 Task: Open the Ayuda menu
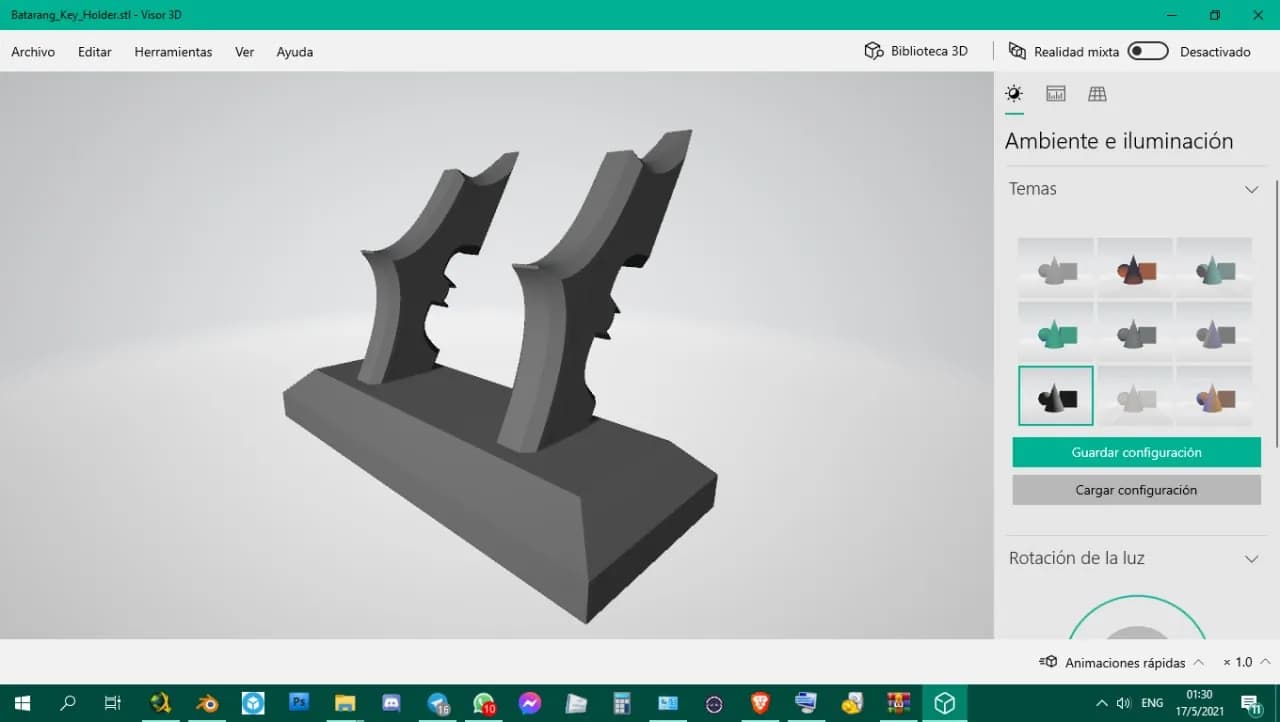[x=295, y=52]
